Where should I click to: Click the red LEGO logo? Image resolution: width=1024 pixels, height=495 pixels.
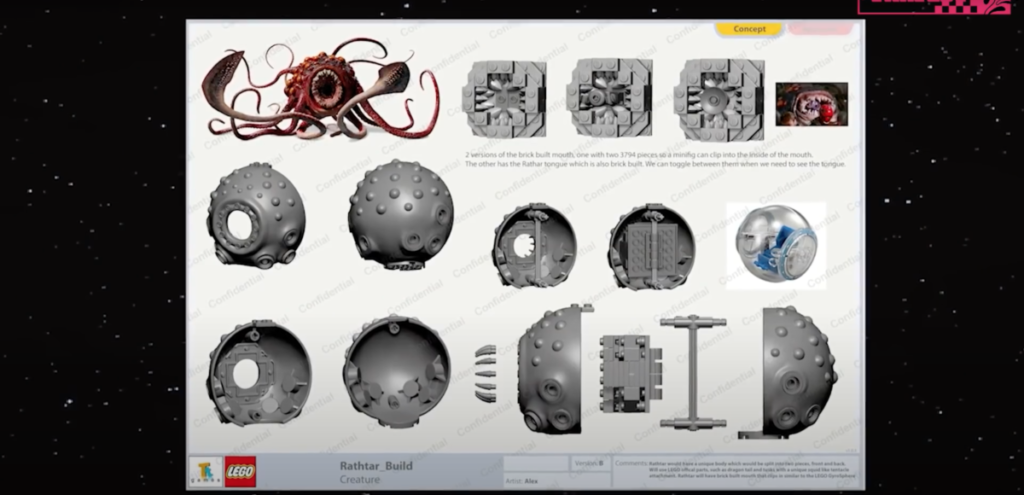point(240,471)
